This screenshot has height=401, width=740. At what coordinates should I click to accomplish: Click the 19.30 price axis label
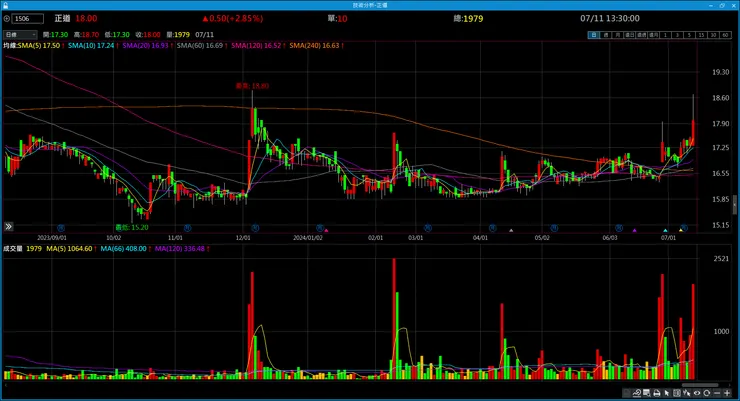point(721,72)
